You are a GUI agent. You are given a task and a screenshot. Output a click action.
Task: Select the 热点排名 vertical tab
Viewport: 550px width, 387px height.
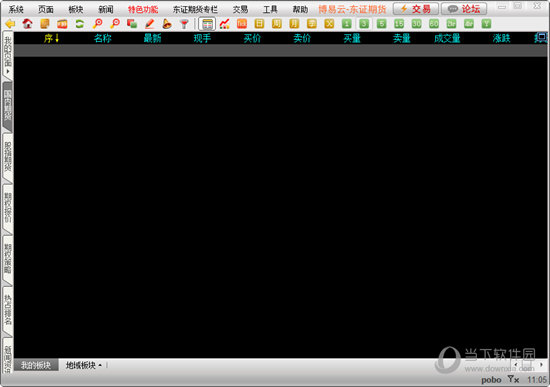[x=7, y=310]
